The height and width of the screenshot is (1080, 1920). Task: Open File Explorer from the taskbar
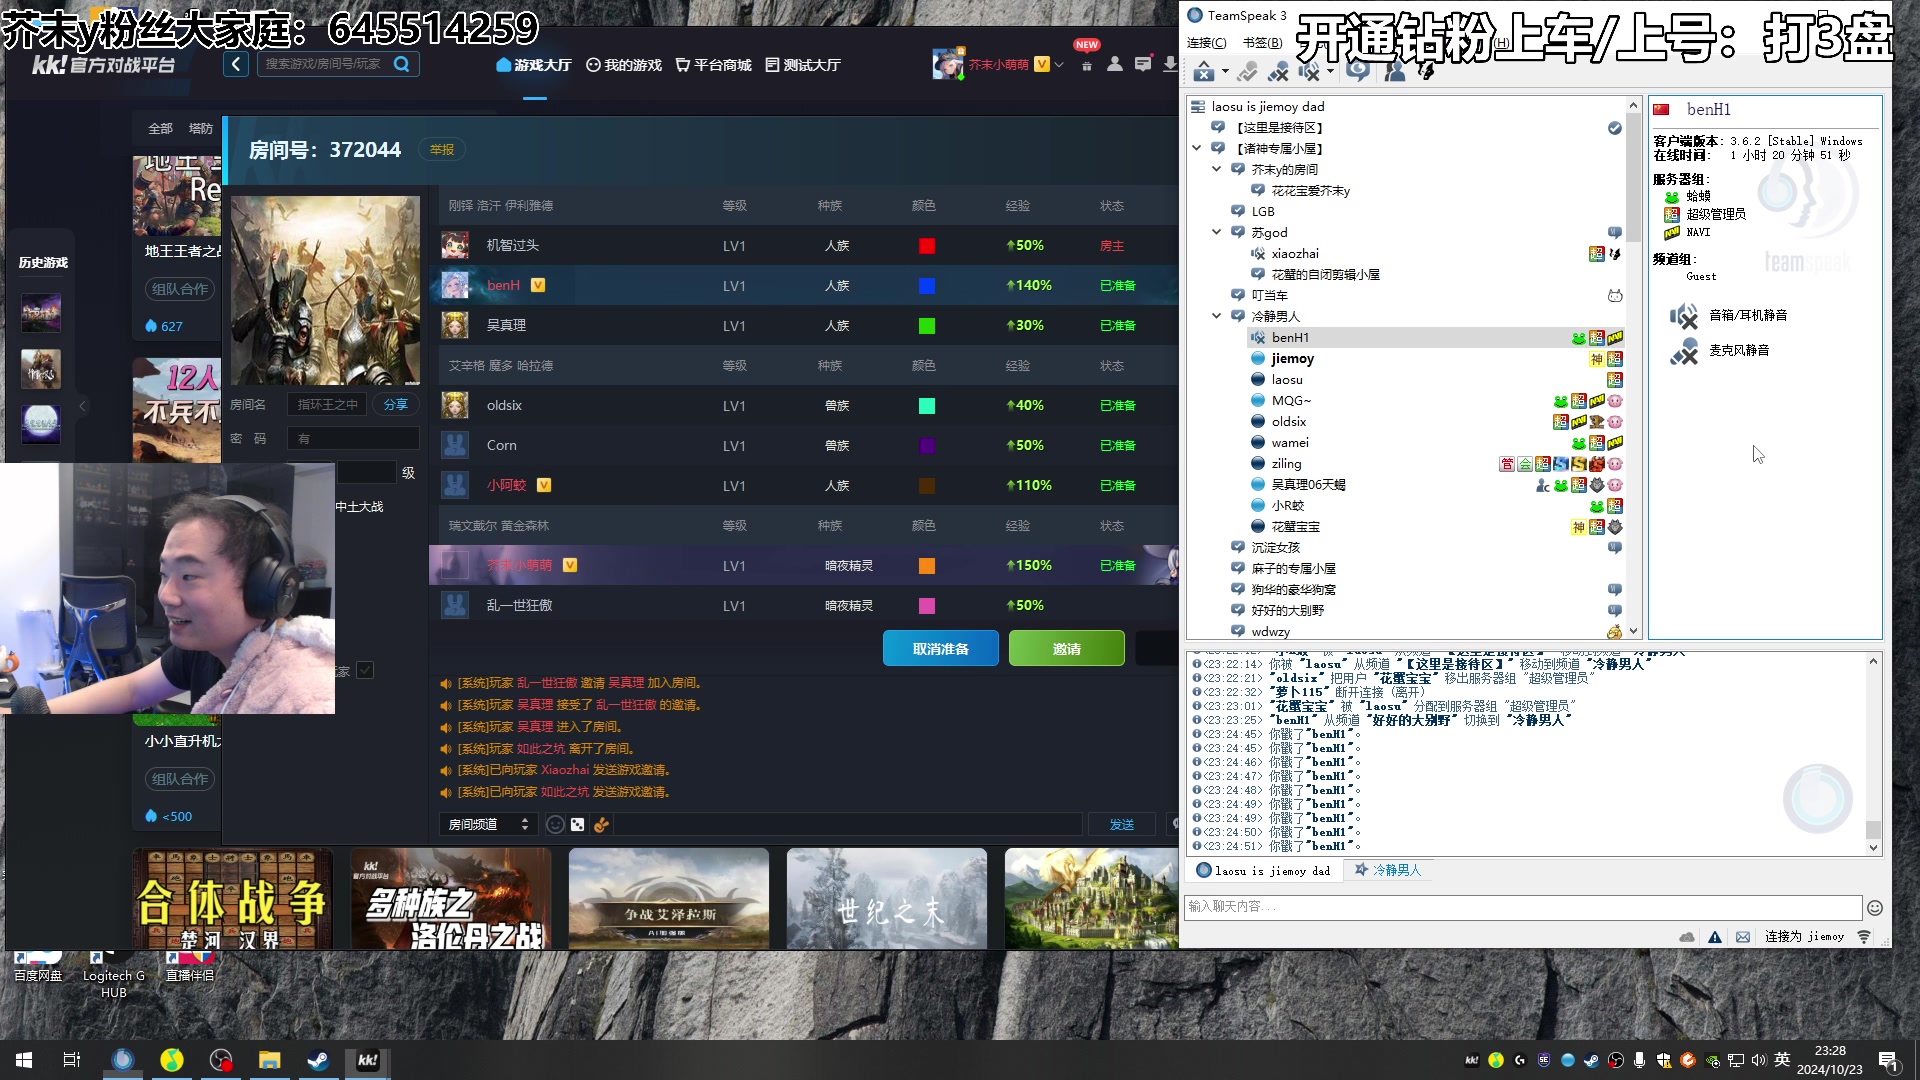click(269, 1060)
